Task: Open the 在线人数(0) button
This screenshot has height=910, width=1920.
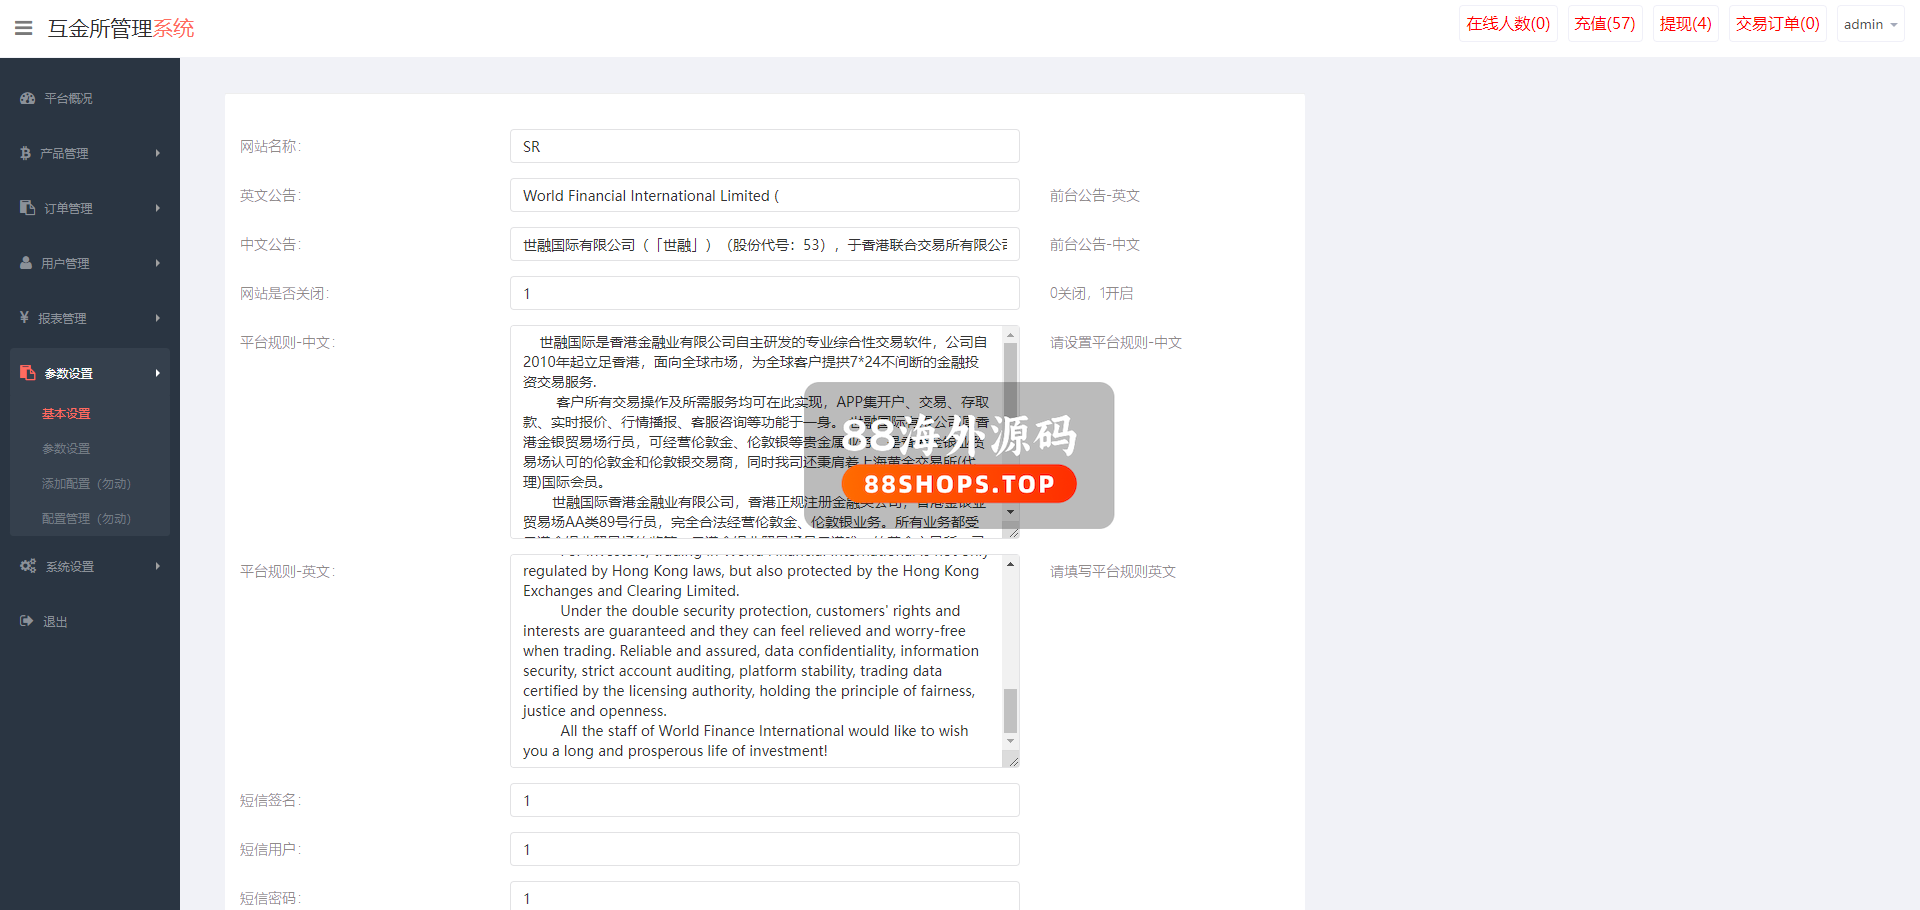Action: click(x=1508, y=24)
